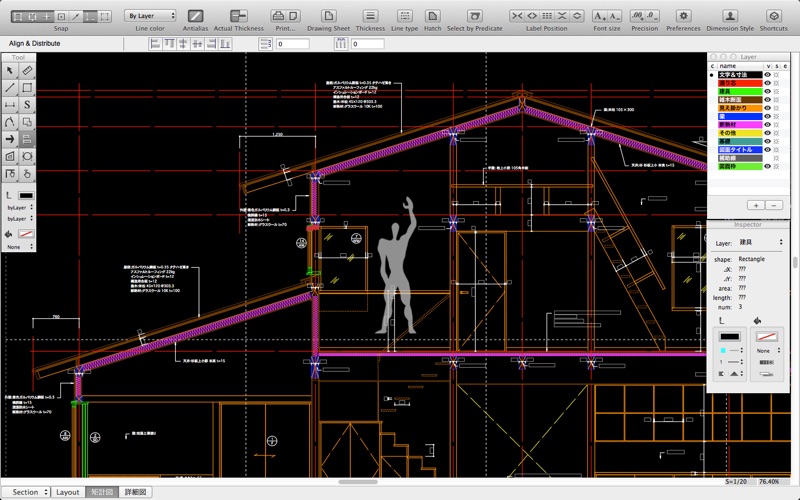The width and height of the screenshot is (800, 500).
Task: Click the first Align & Distribute value field
Action: pyautogui.click(x=292, y=44)
